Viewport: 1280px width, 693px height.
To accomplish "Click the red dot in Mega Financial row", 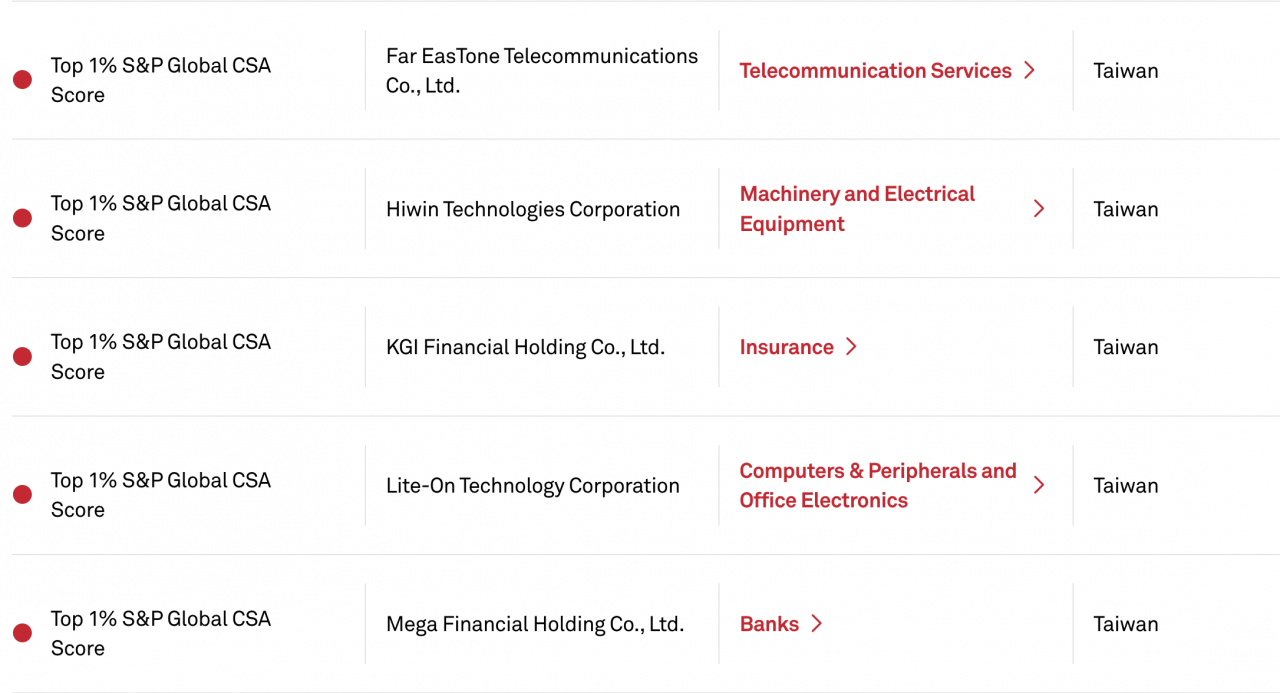I will [22, 632].
